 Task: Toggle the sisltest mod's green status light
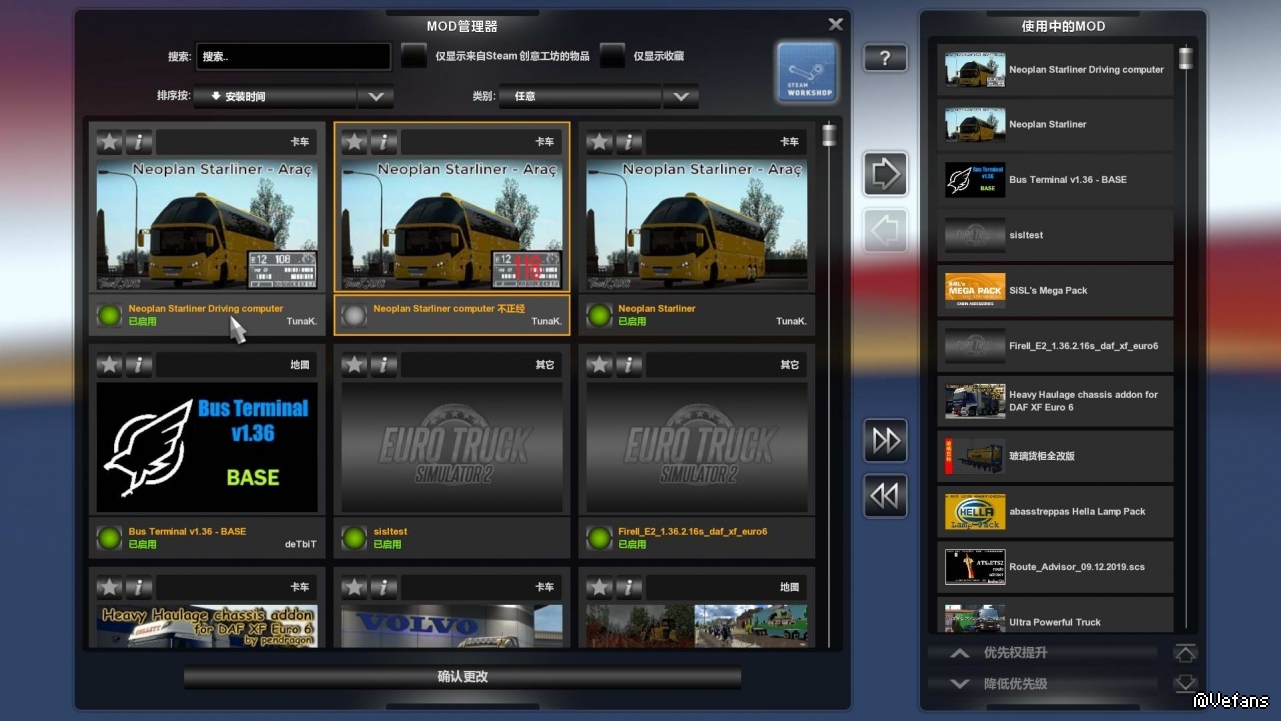[x=354, y=538]
